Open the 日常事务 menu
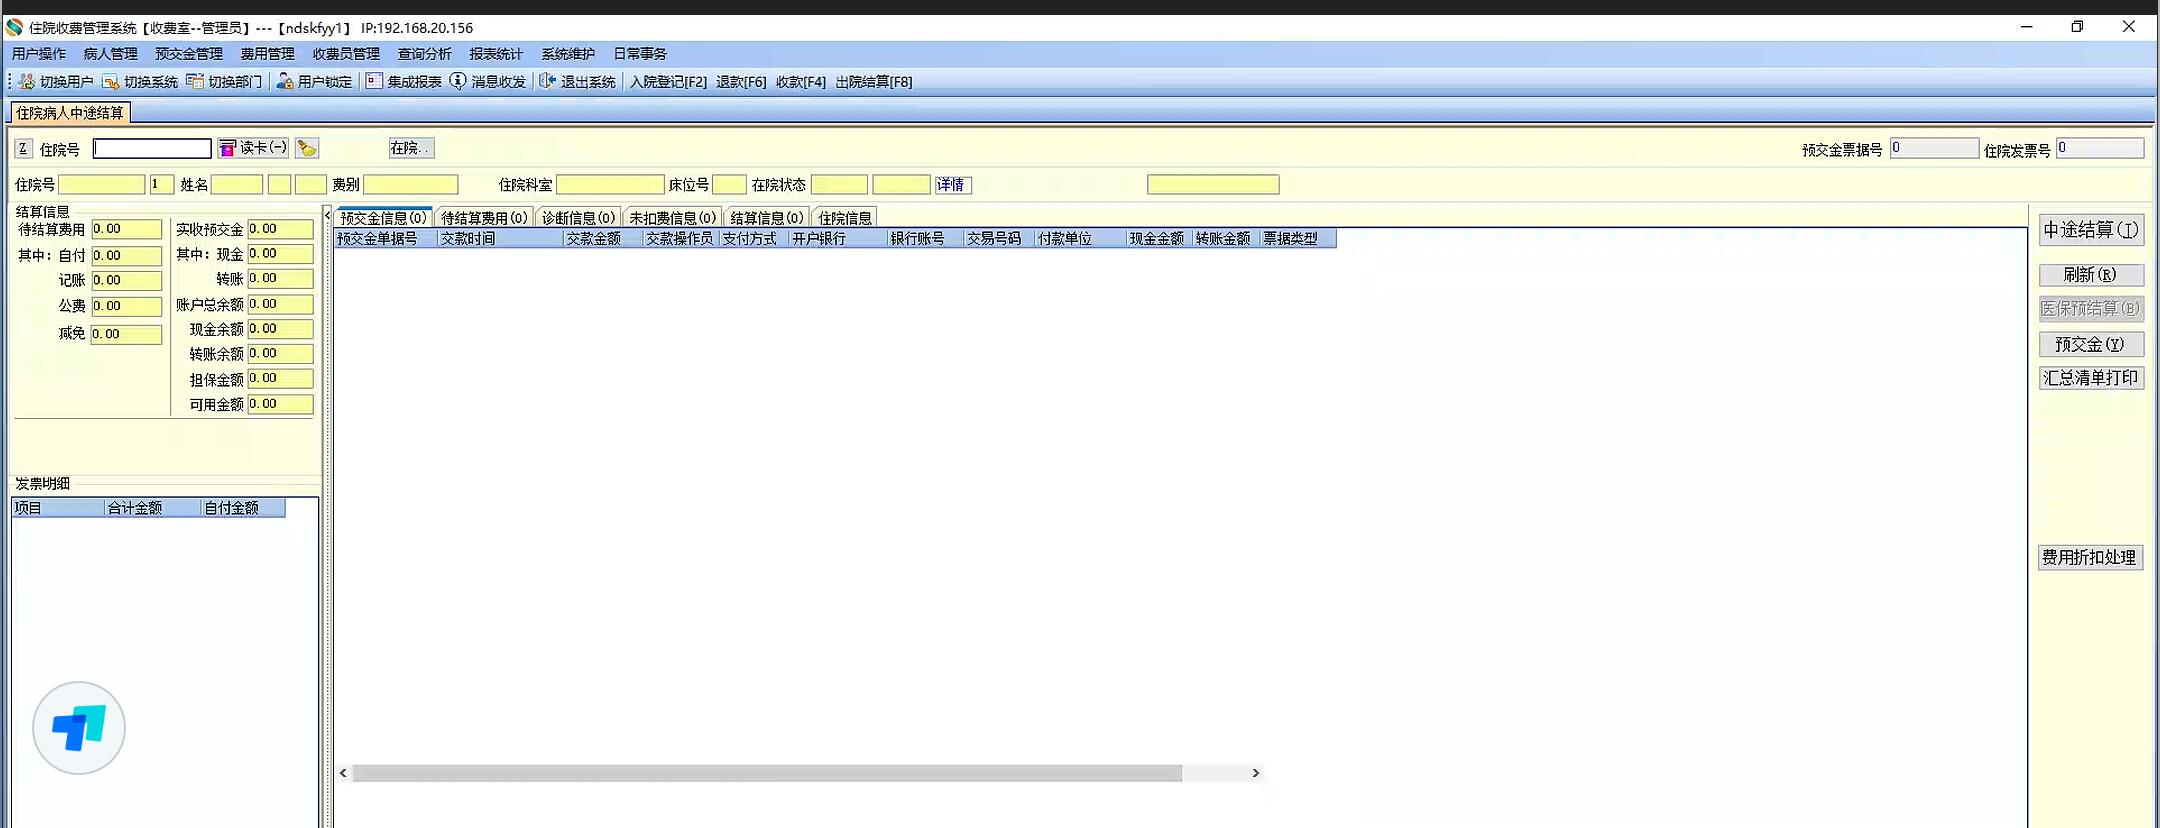This screenshot has height=828, width=2160. pos(640,54)
